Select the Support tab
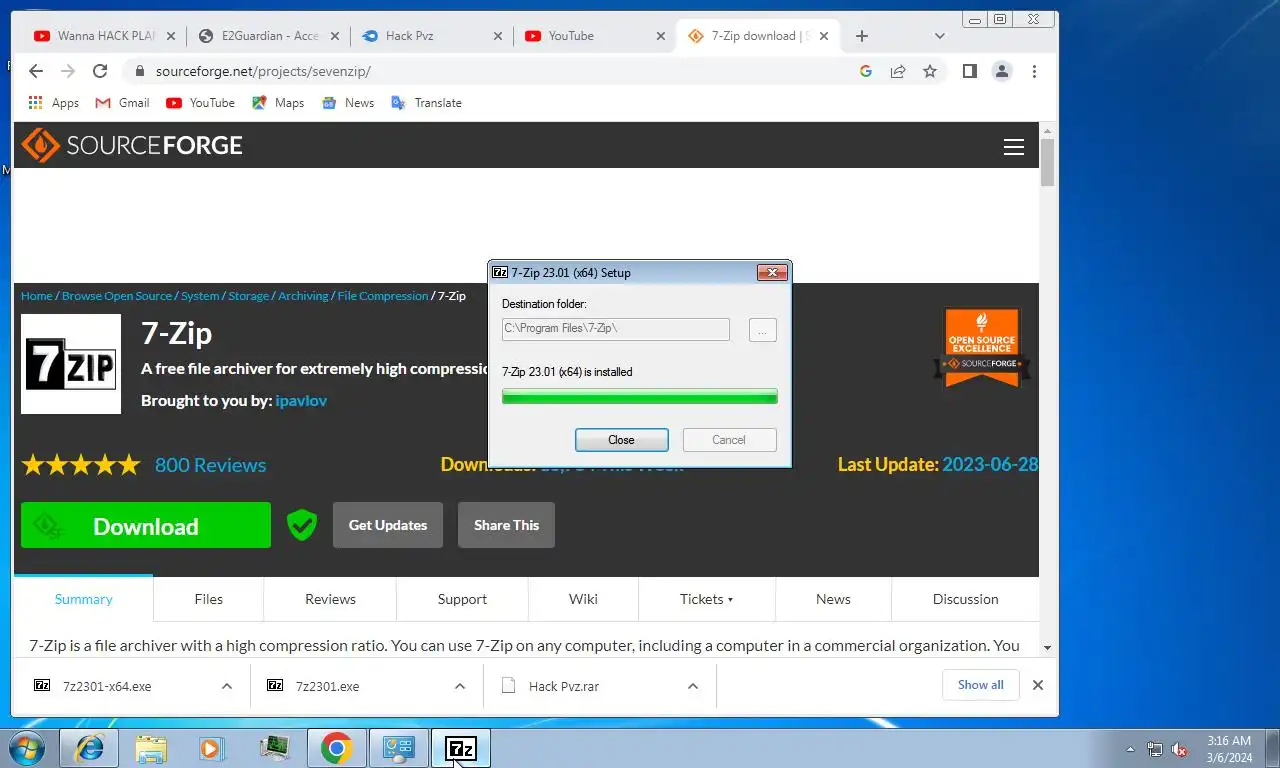 [x=462, y=599]
